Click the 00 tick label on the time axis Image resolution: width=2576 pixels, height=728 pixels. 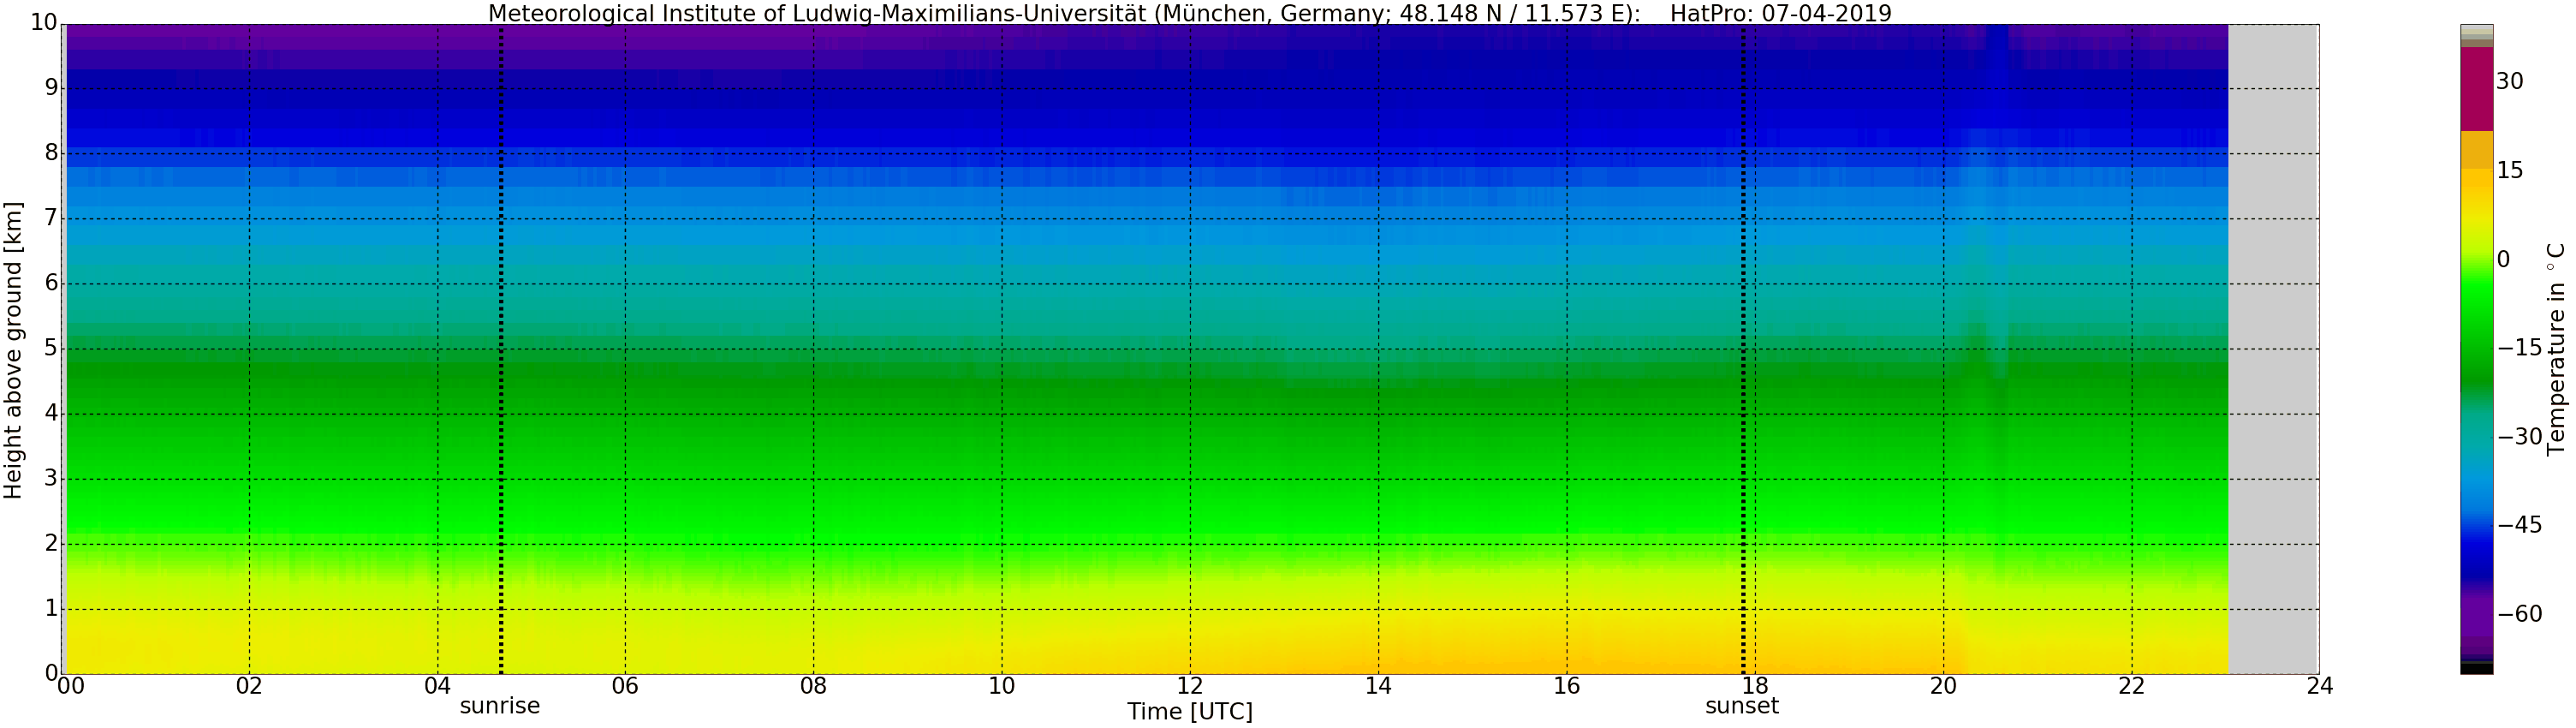(x=70, y=686)
